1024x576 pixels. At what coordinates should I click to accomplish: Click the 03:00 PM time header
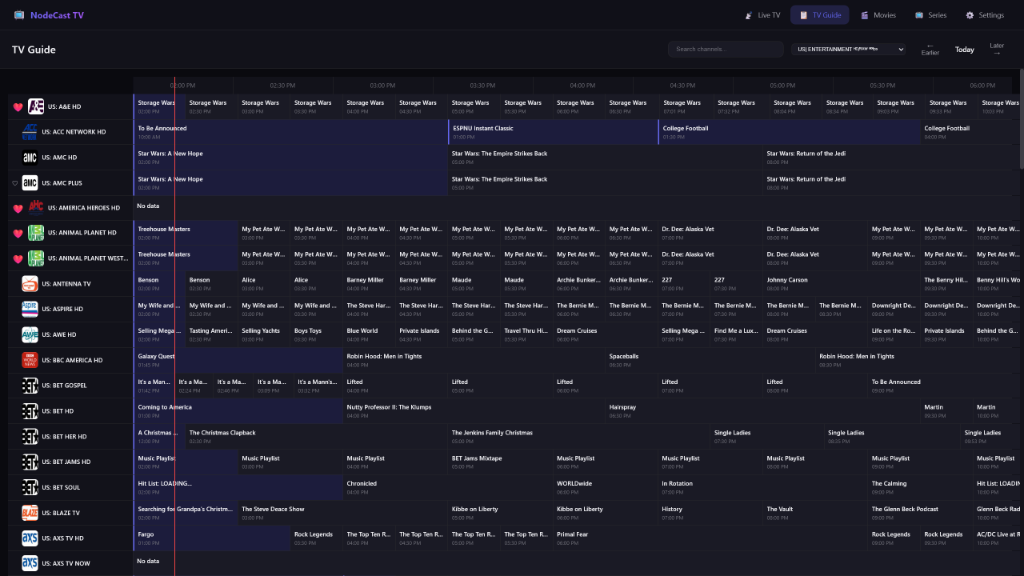point(382,86)
